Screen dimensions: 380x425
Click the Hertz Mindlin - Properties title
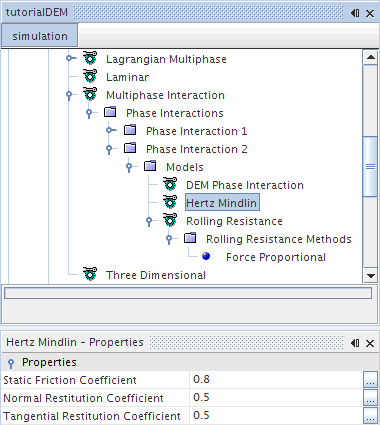(x=75, y=342)
